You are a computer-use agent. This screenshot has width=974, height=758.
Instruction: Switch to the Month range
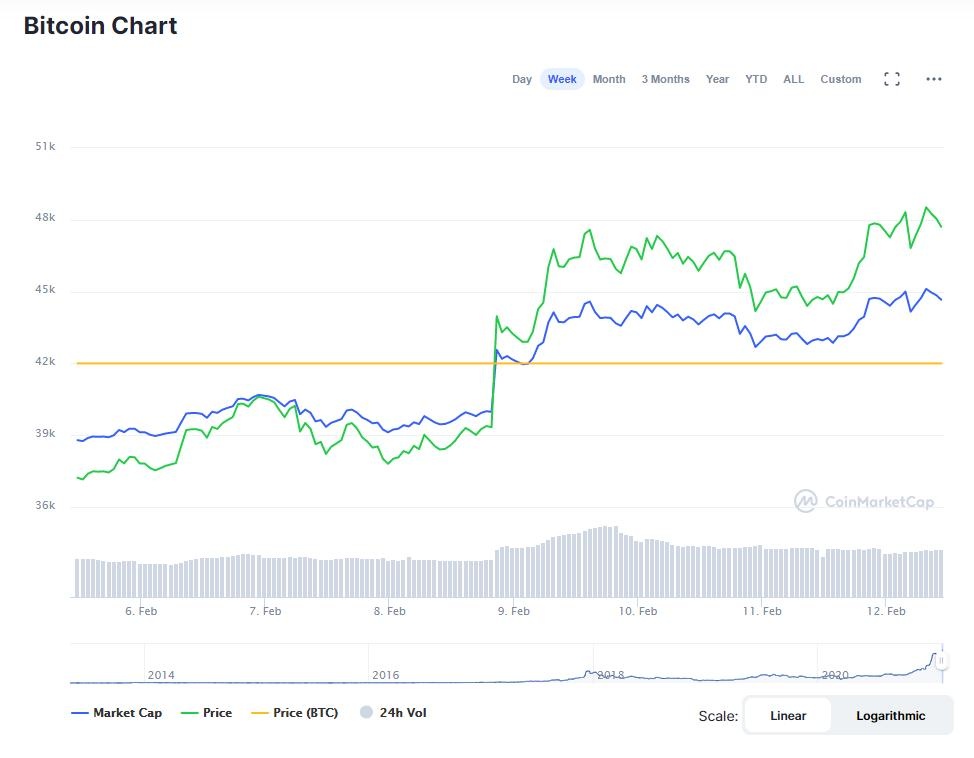(x=609, y=79)
